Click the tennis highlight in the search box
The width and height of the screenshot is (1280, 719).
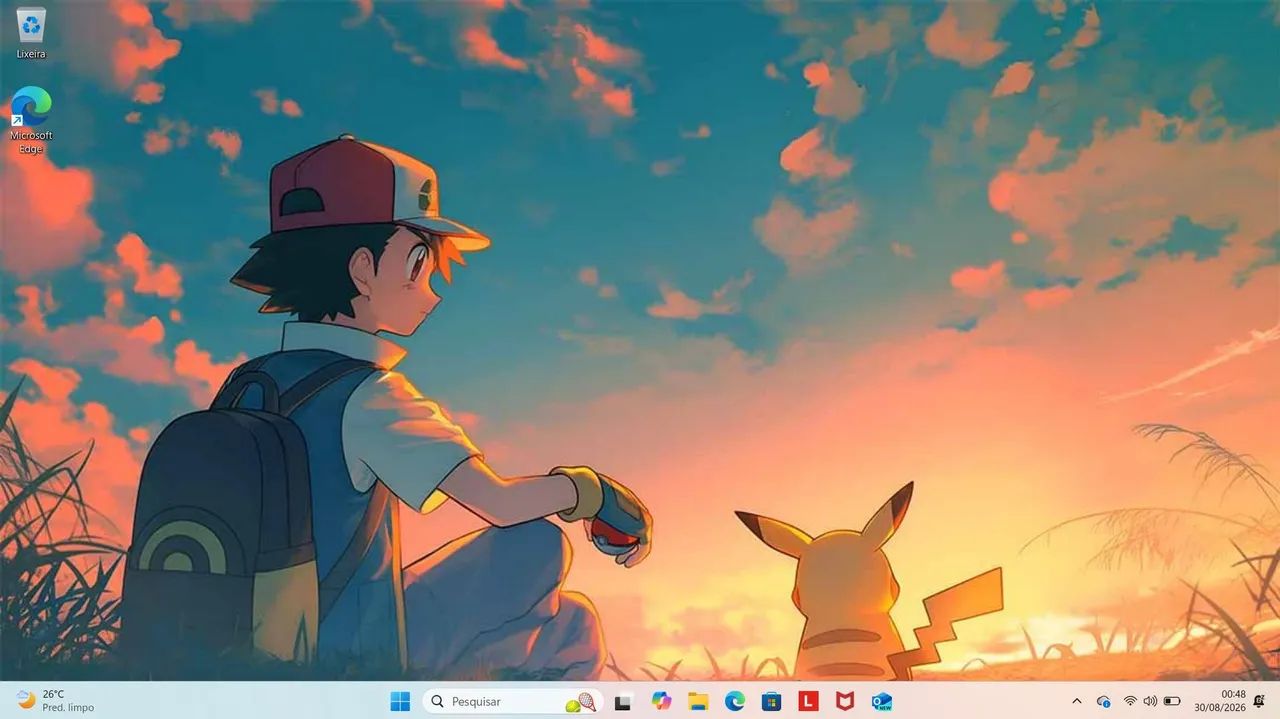(x=581, y=702)
